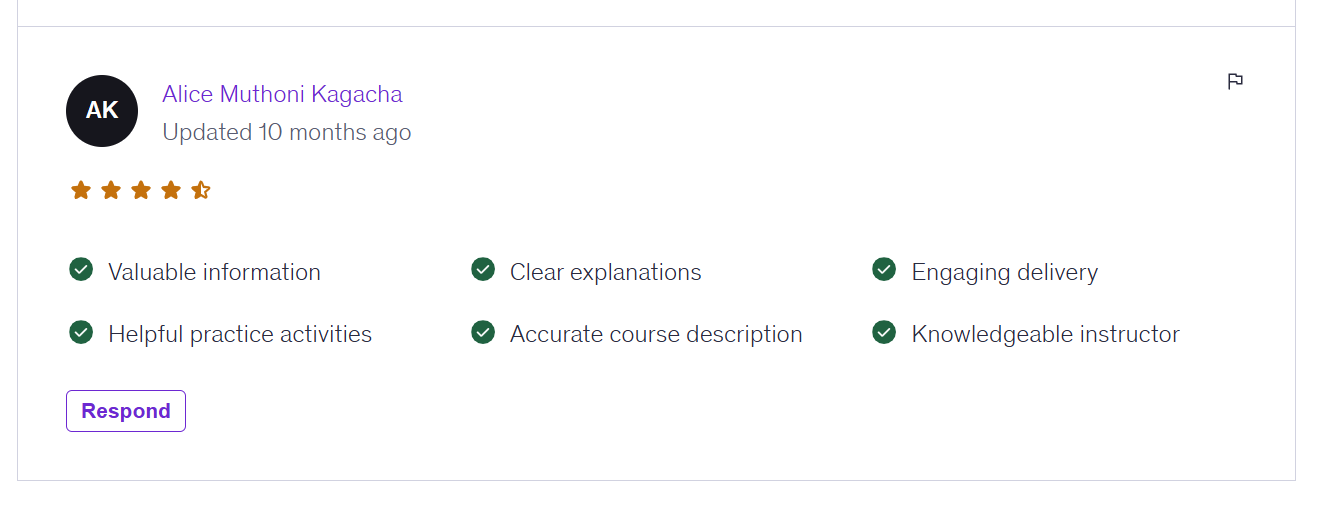Select the Helpful practice activities label text

[x=240, y=334]
